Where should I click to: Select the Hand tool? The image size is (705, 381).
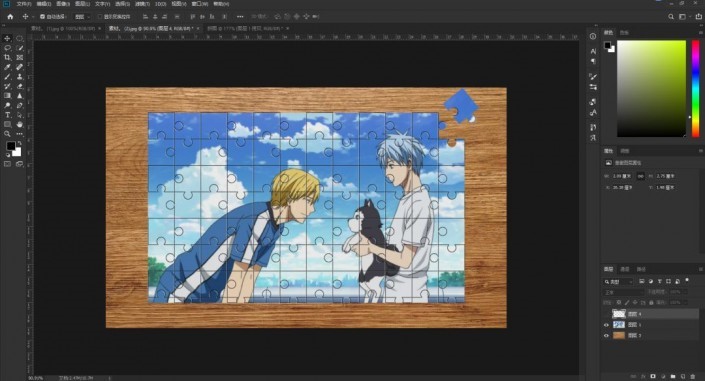[x=19, y=125]
